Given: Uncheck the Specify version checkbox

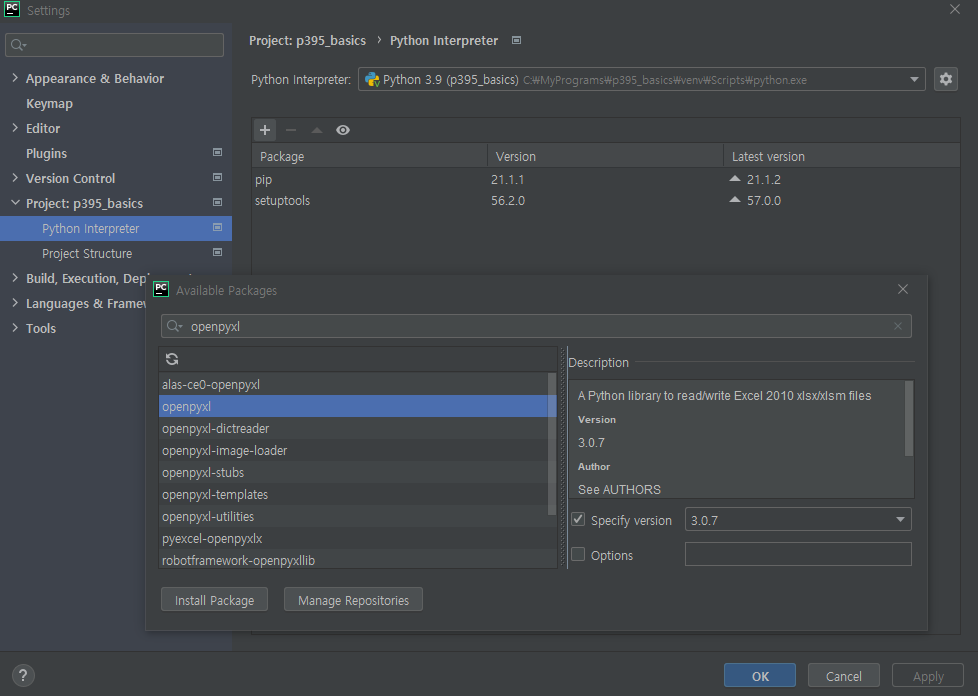Looking at the screenshot, I should tap(578, 519).
